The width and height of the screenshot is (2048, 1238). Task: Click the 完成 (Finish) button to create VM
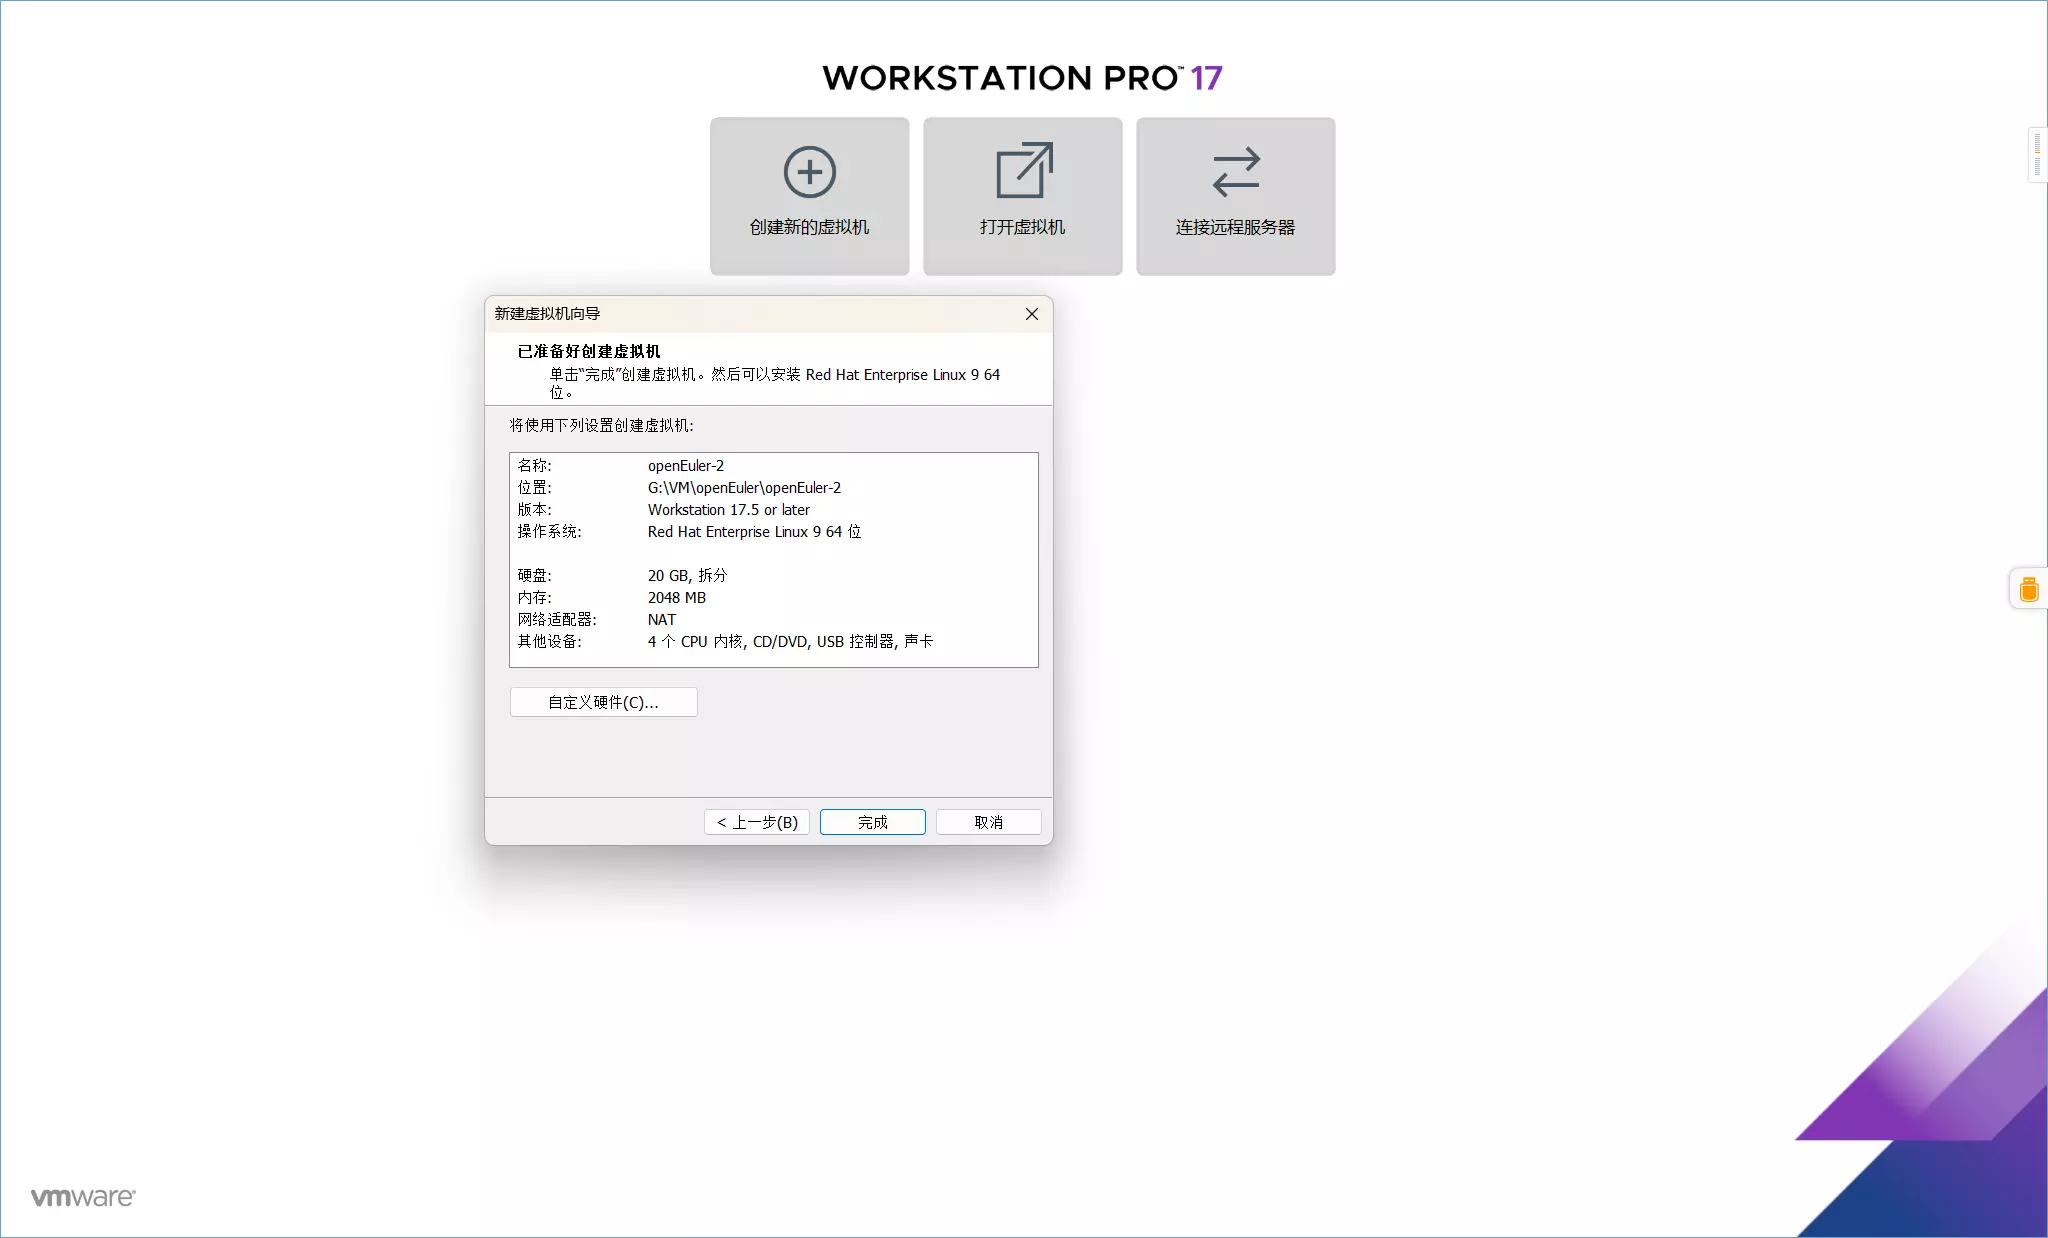871,821
